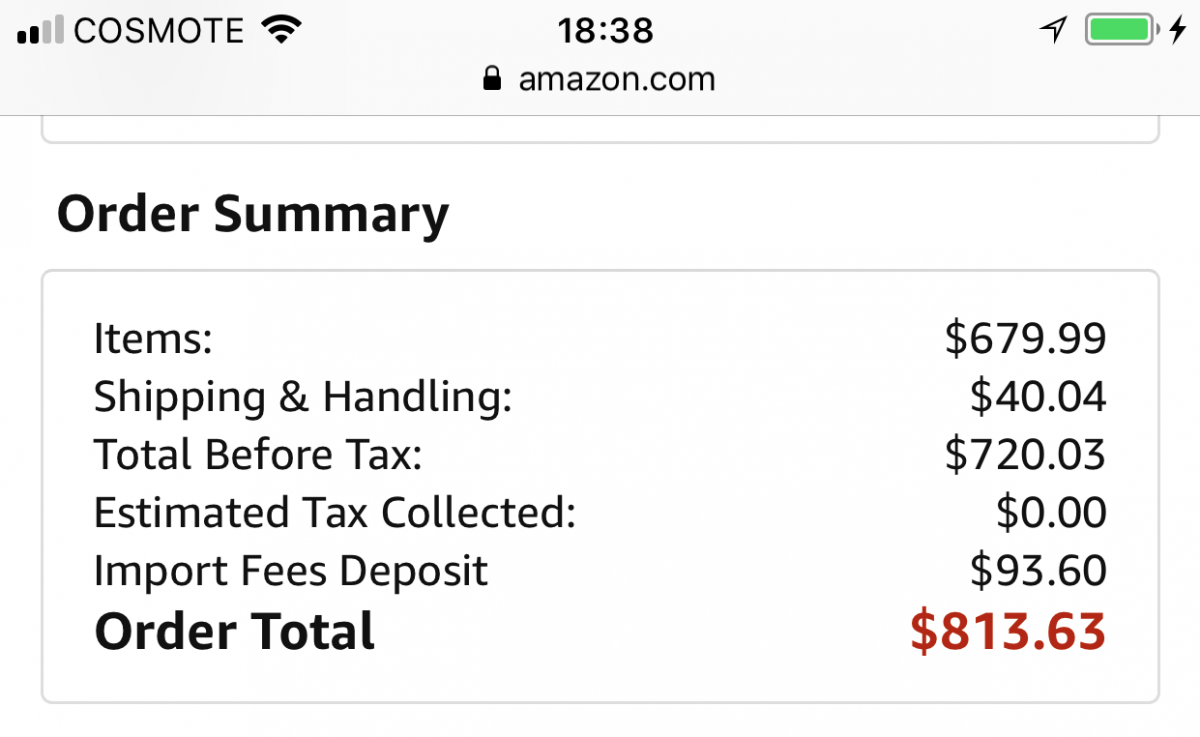1200x737 pixels.
Task: Tap the COSMOTE carrier label
Action: 159,31
